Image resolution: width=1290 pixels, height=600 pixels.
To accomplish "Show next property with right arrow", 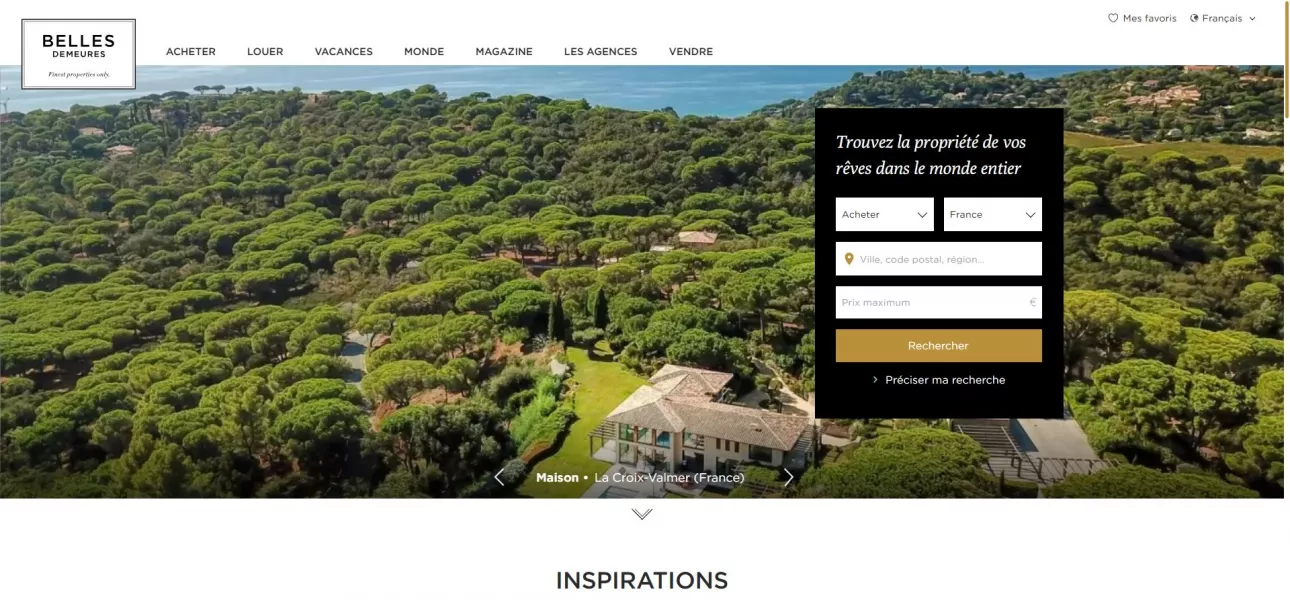I will coord(788,477).
